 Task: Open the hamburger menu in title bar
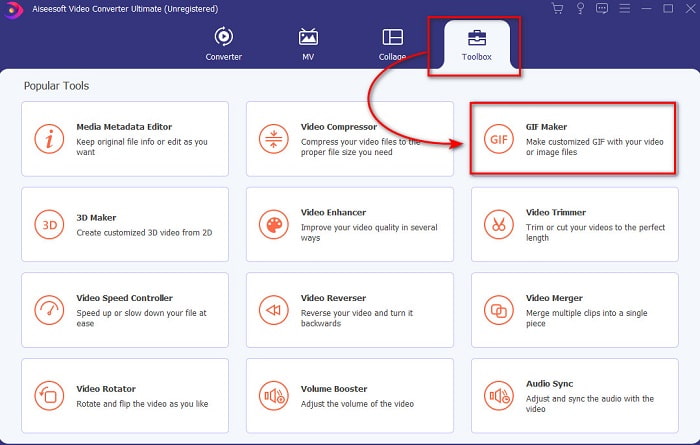[x=625, y=8]
